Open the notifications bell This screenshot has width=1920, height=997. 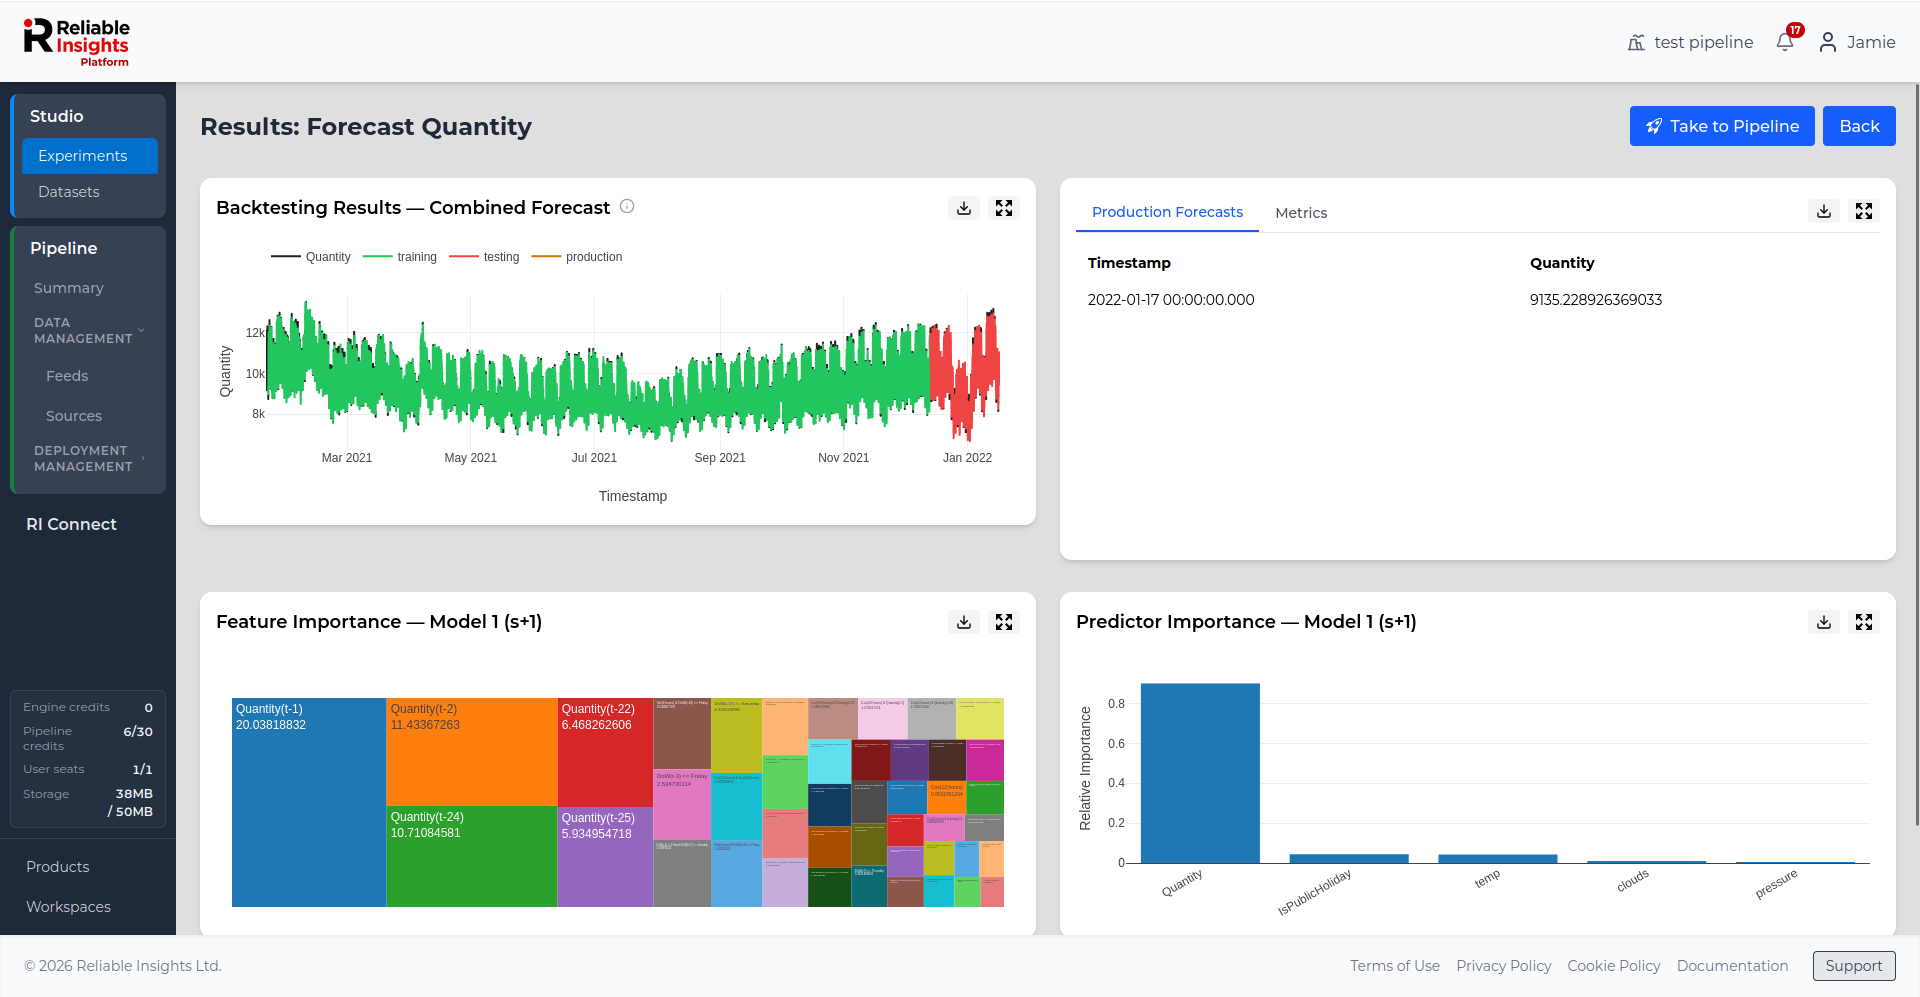(1786, 41)
